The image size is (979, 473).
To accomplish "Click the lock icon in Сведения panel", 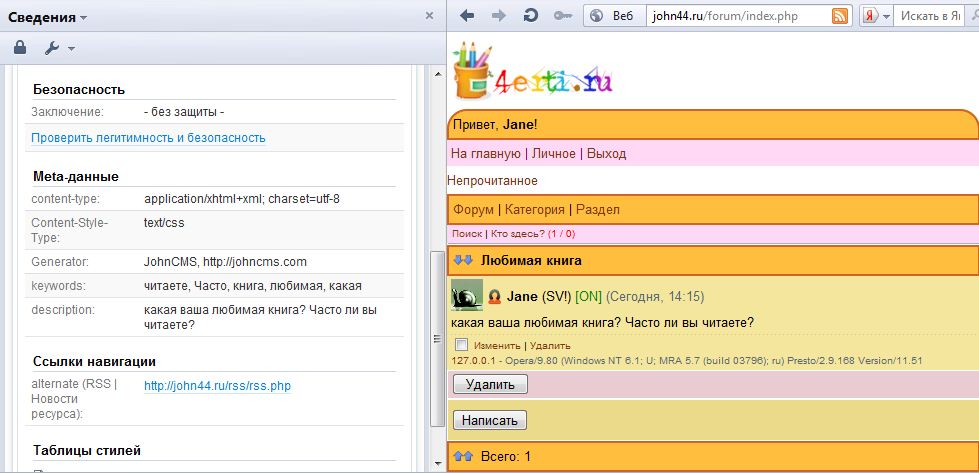I will pos(20,47).
